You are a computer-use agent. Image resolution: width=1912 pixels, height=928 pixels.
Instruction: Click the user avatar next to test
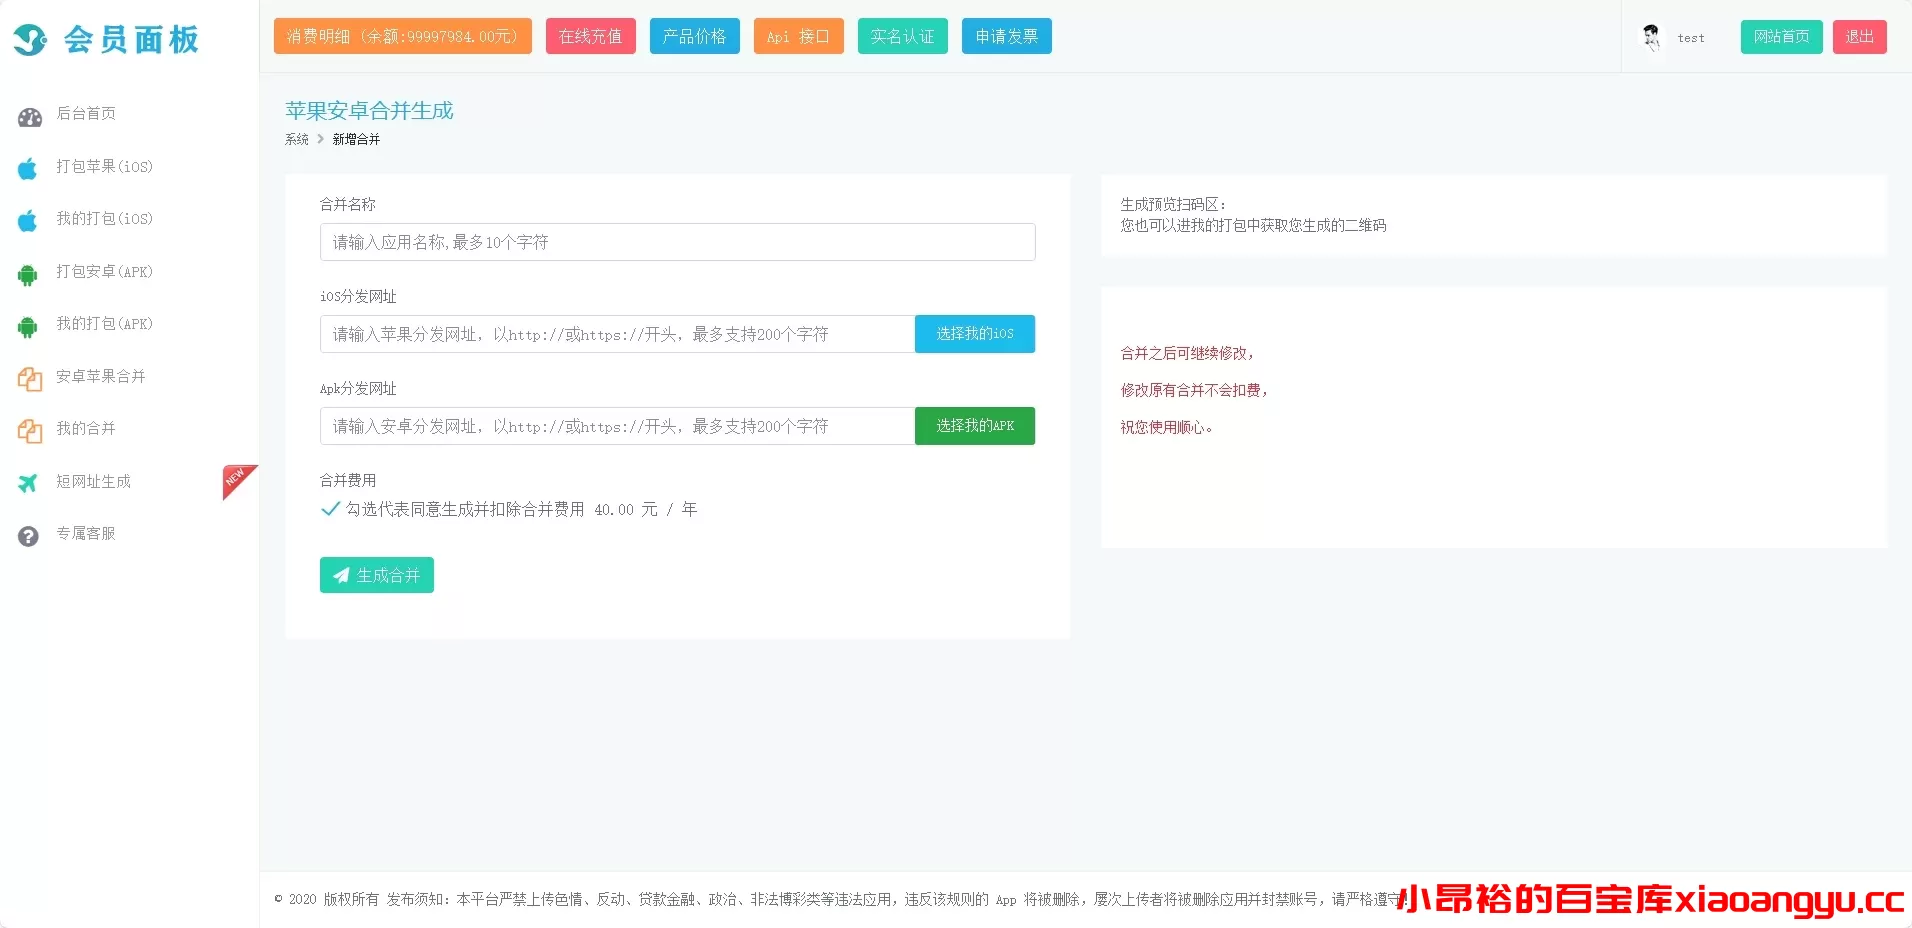click(x=1651, y=37)
